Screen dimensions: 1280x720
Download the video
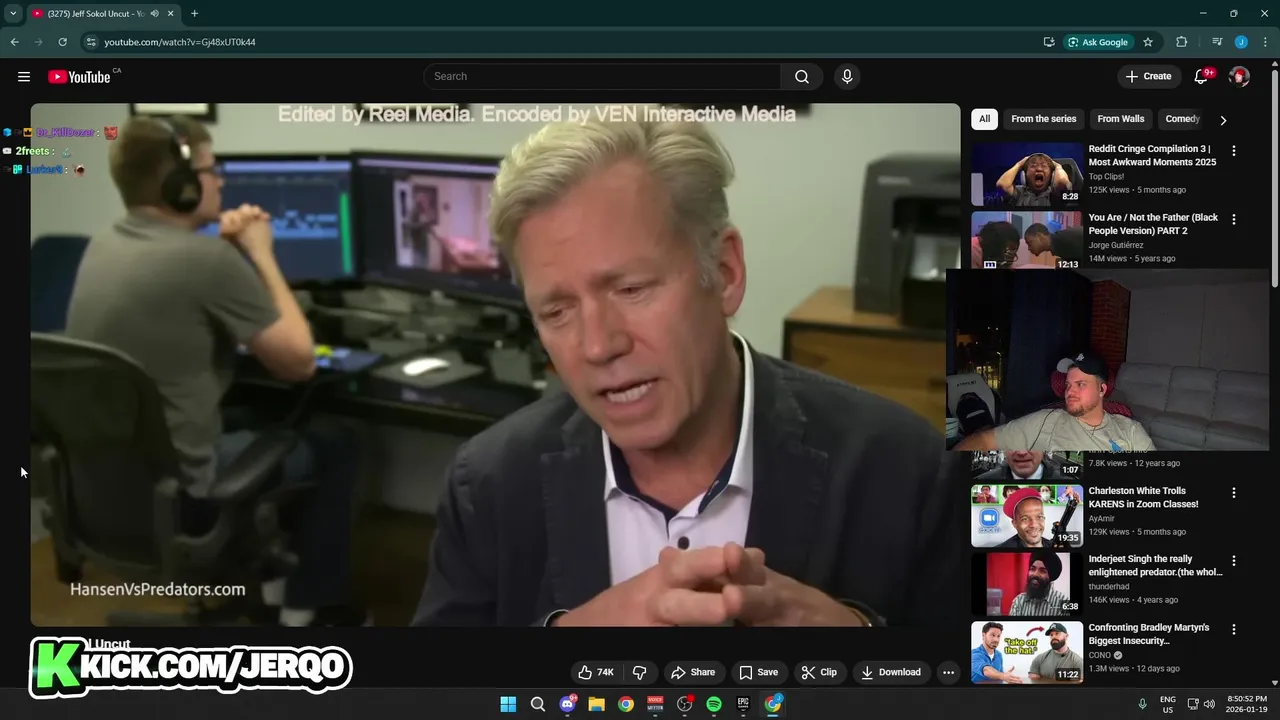pyautogui.click(x=891, y=672)
